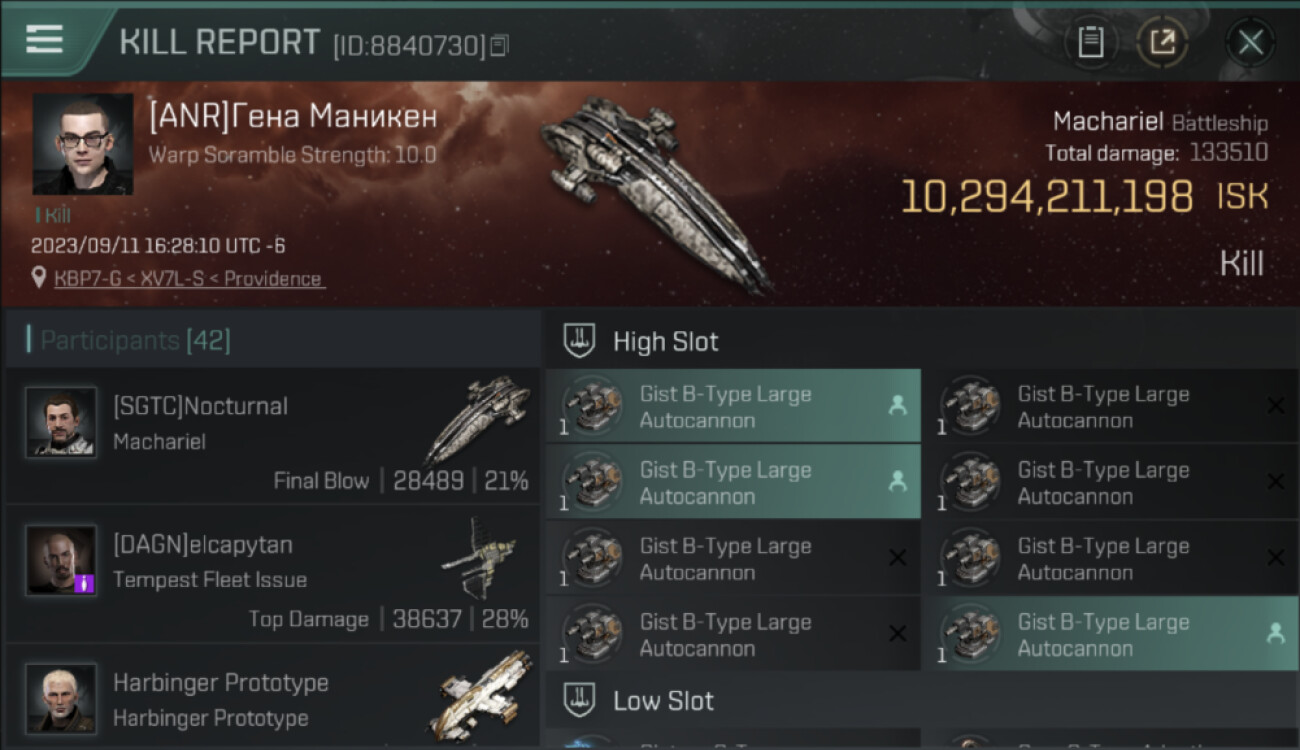Share the kill report externally
The image size is (1300, 750).
tap(1162, 42)
